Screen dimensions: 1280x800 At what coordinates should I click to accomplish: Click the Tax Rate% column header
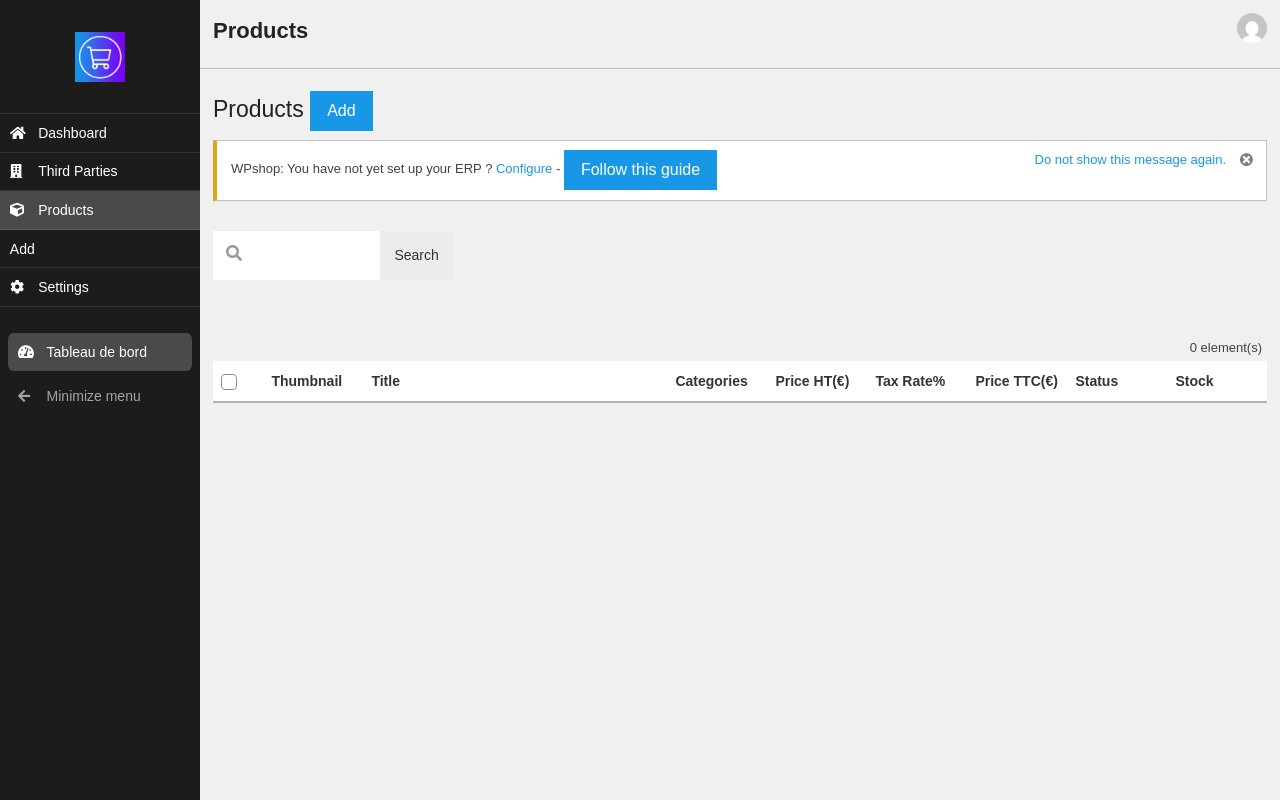coord(910,381)
